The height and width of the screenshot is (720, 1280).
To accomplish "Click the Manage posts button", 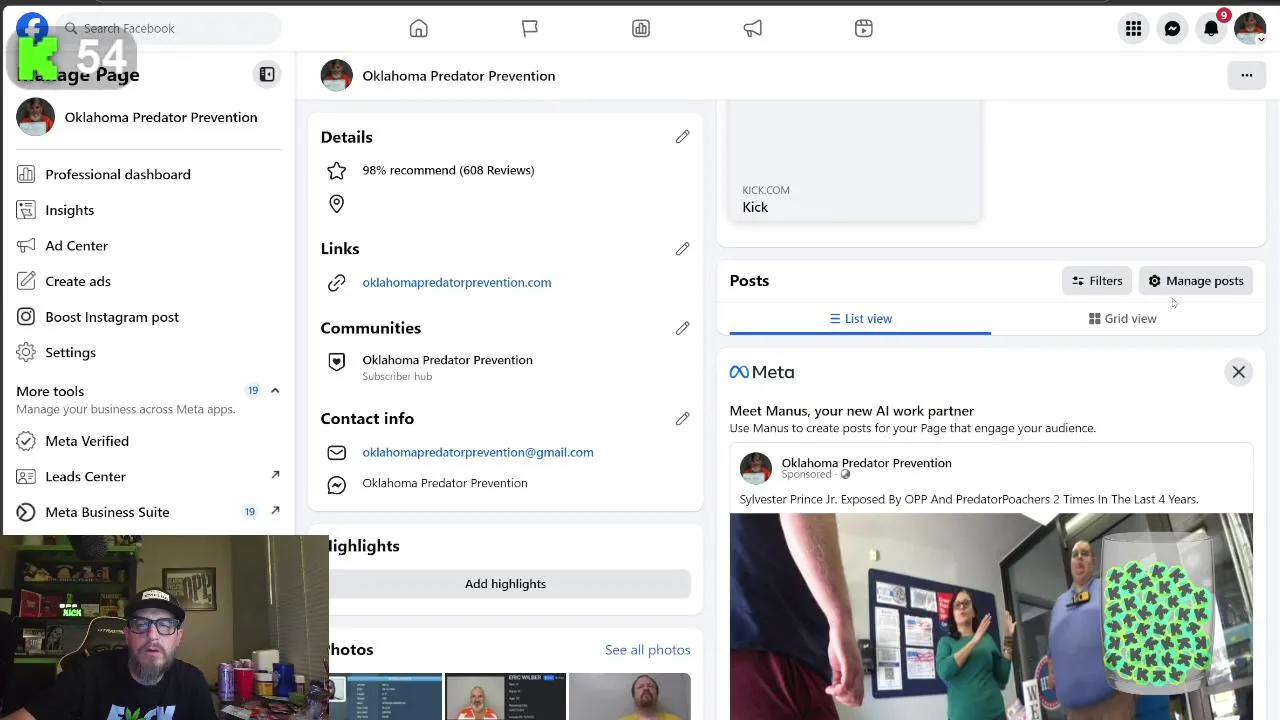I will click(1196, 281).
